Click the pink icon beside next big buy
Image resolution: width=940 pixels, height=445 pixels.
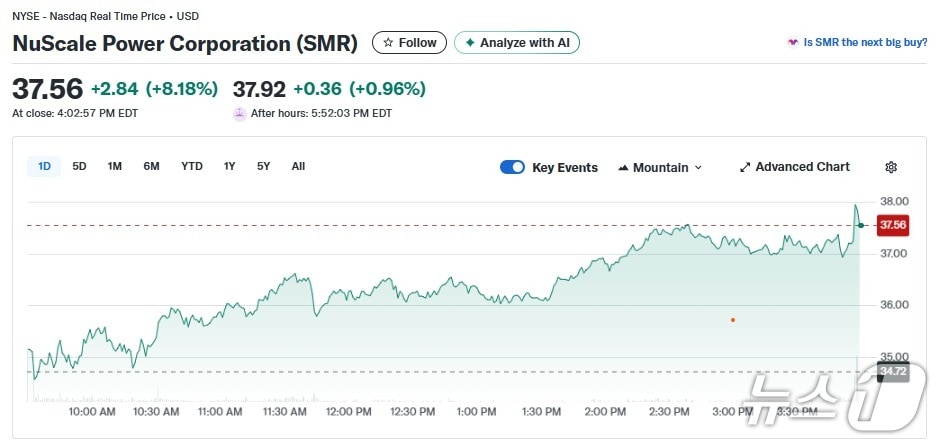click(x=793, y=43)
